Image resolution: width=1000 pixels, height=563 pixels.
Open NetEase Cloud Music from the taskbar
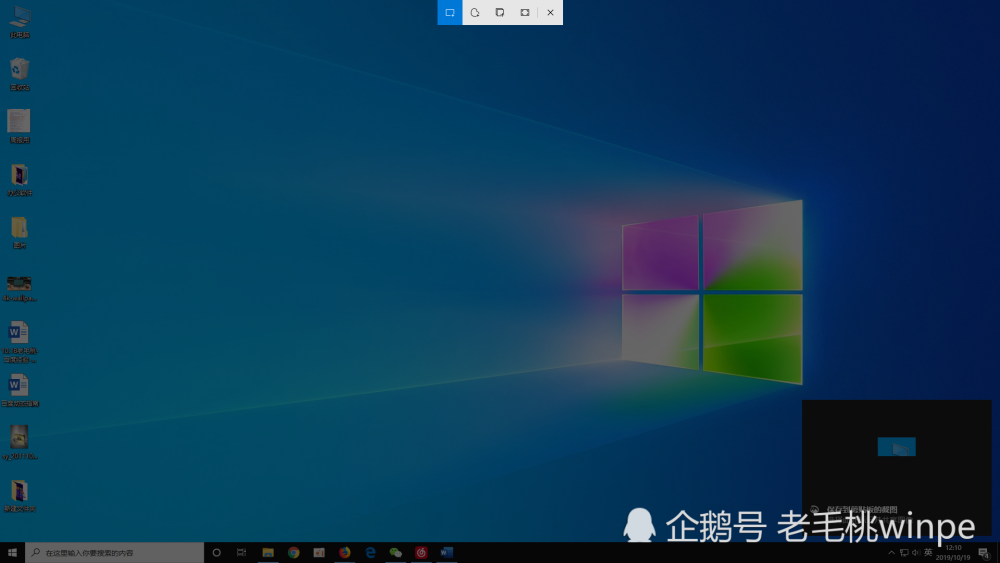point(421,553)
